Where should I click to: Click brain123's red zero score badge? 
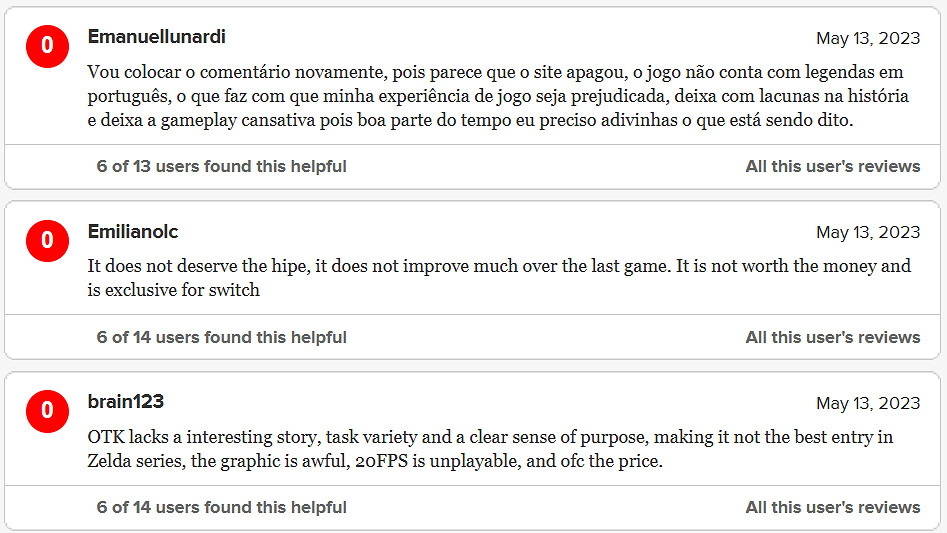(x=47, y=411)
